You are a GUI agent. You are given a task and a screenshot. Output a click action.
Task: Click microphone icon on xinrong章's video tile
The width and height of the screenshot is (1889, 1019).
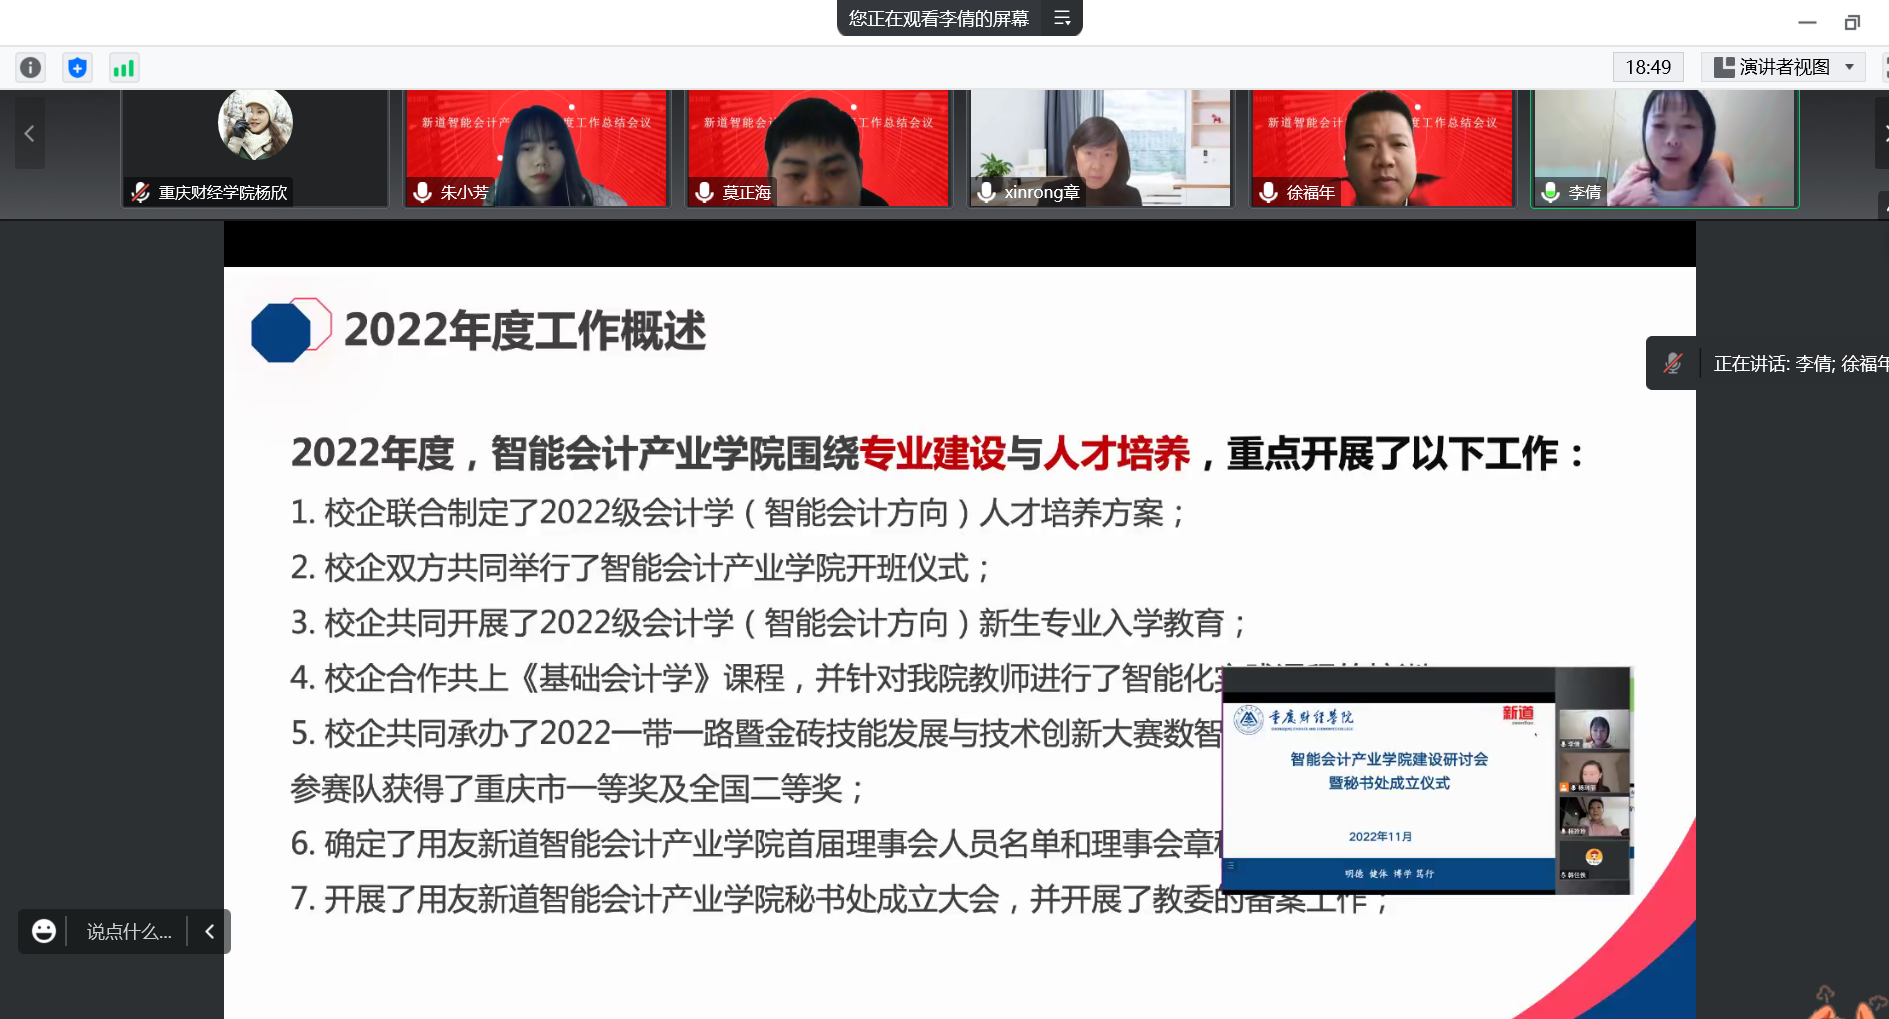click(x=987, y=192)
